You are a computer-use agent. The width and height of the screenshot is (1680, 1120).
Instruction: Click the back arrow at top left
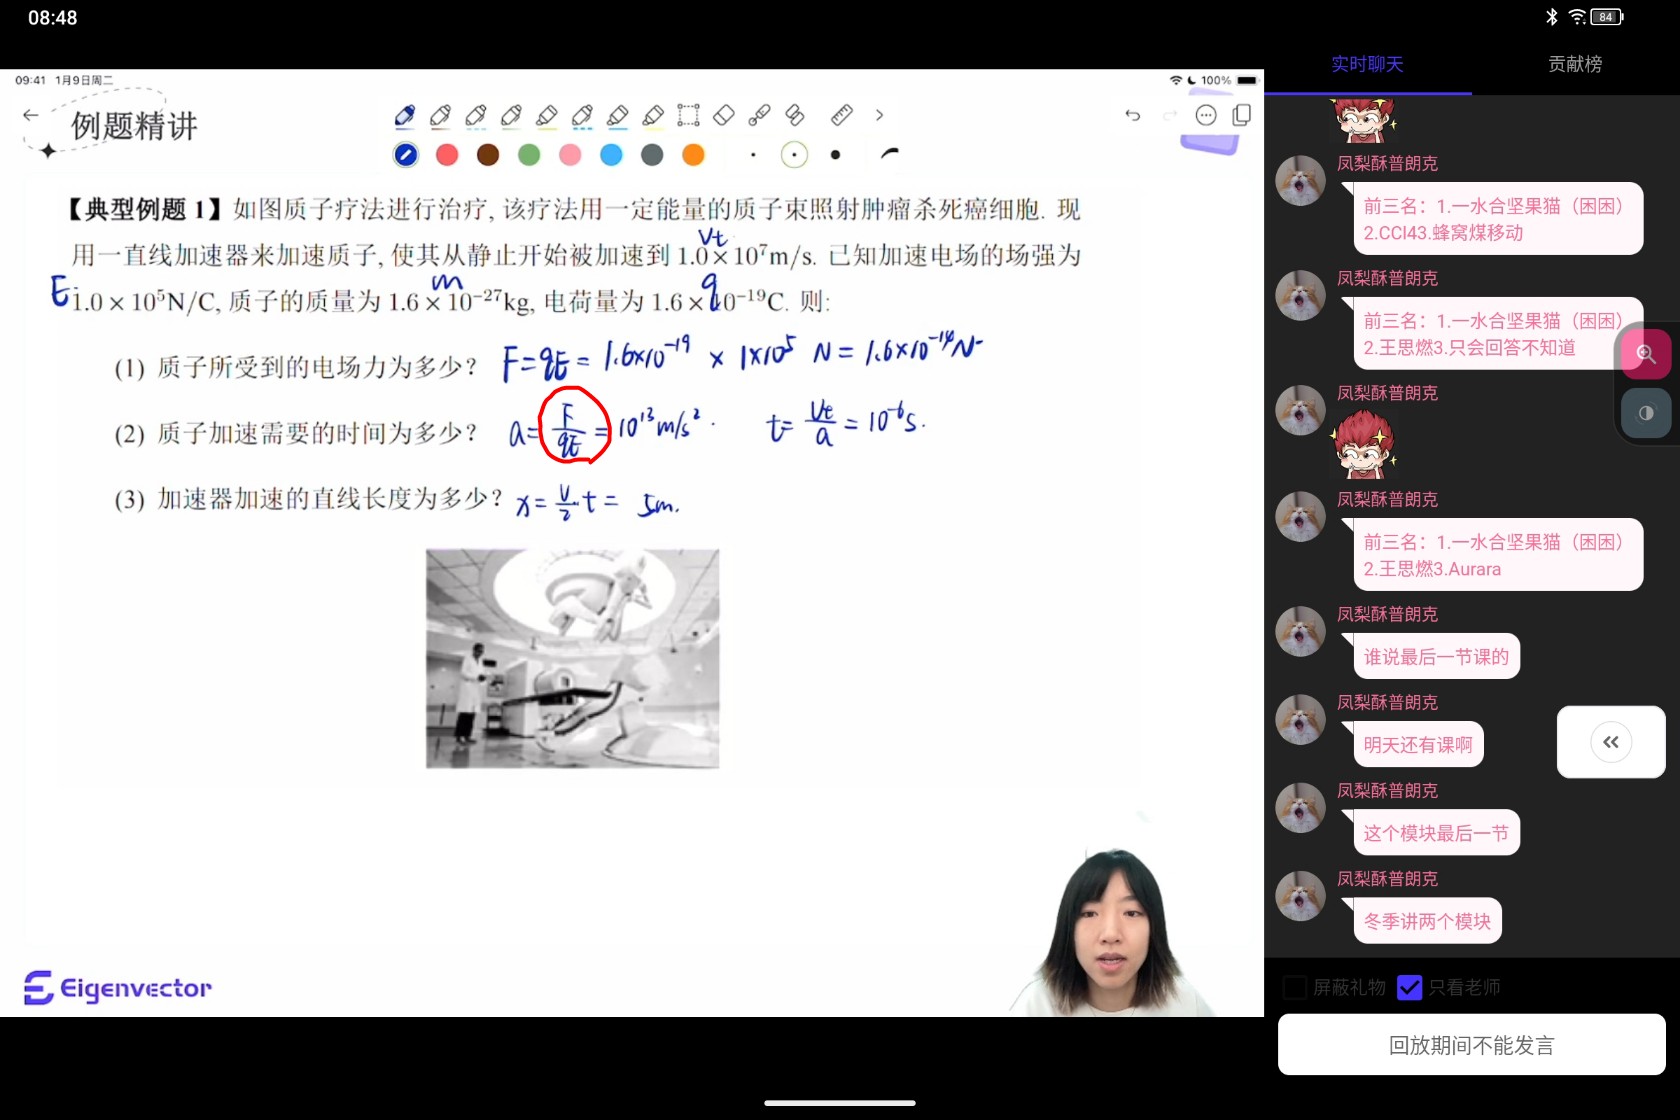31,115
